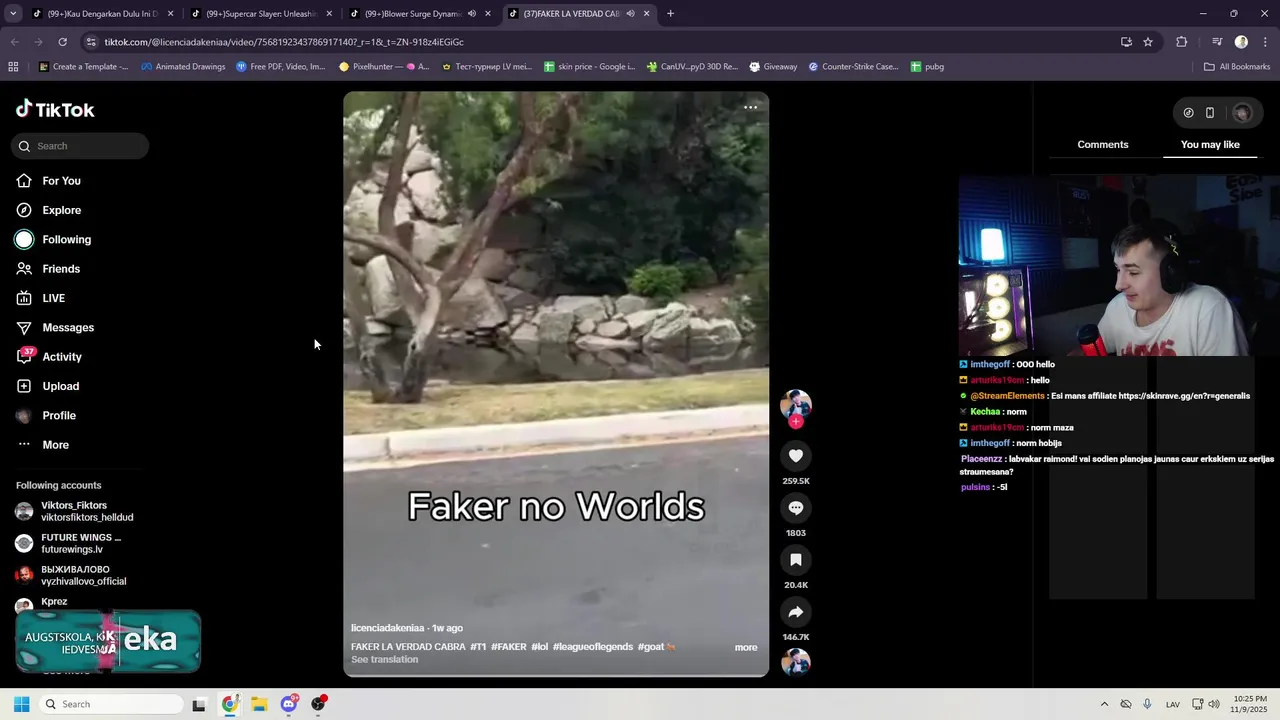This screenshot has width=1280, height=720.
Task: Open the For You feed
Action: (x=62, y=181)
